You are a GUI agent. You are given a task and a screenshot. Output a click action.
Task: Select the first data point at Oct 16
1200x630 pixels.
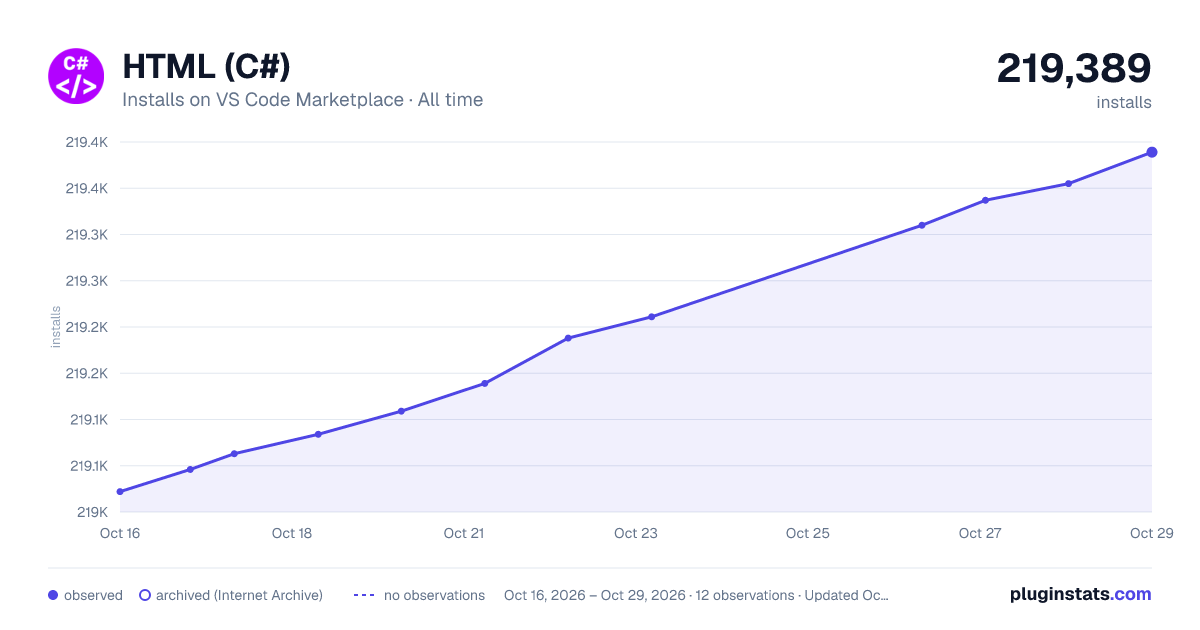click(x=120, y=491)
